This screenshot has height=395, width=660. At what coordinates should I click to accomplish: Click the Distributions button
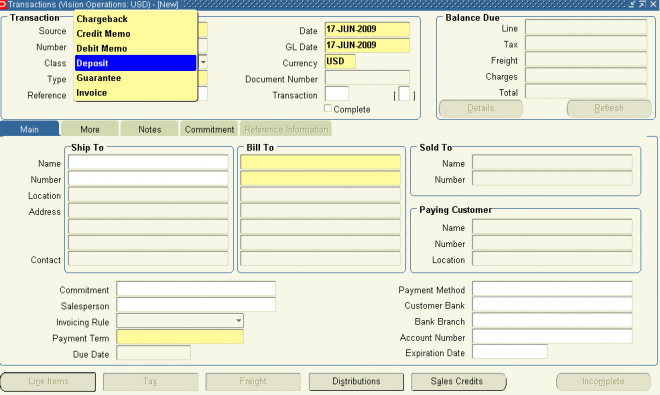tap(356, 382)
